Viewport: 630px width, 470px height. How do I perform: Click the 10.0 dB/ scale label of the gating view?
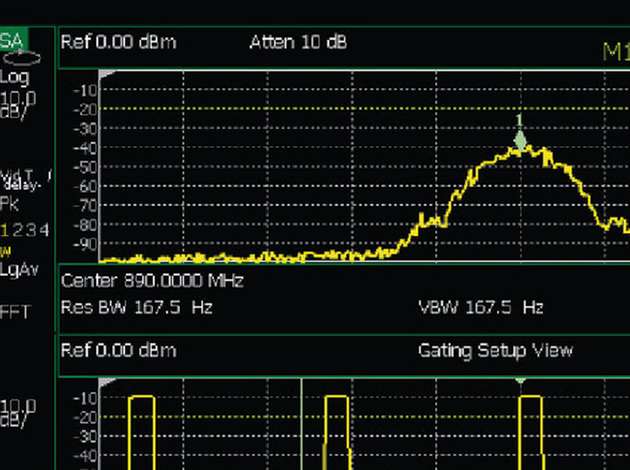pos(18,413)
